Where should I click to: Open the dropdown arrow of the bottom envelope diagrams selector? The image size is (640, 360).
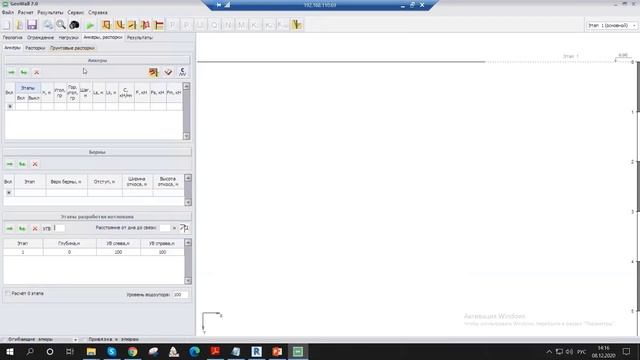76,340
